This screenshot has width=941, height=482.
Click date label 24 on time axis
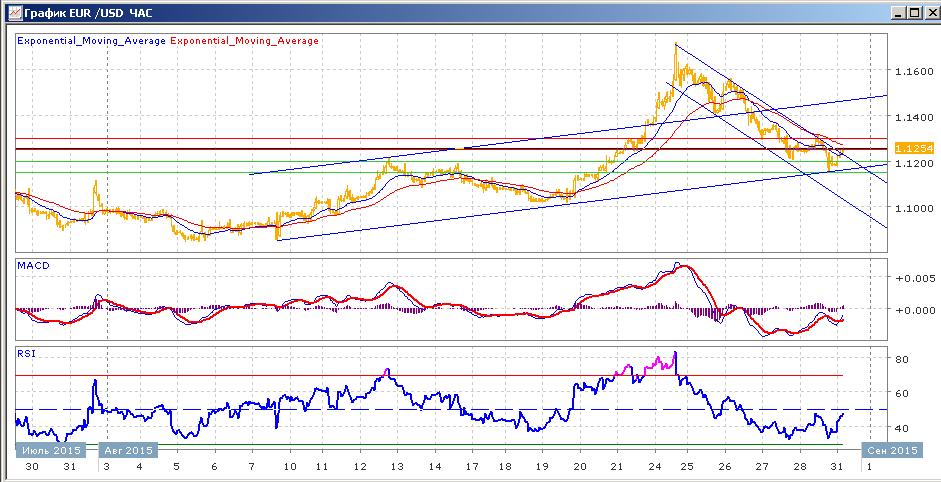[x=654, y=466]
